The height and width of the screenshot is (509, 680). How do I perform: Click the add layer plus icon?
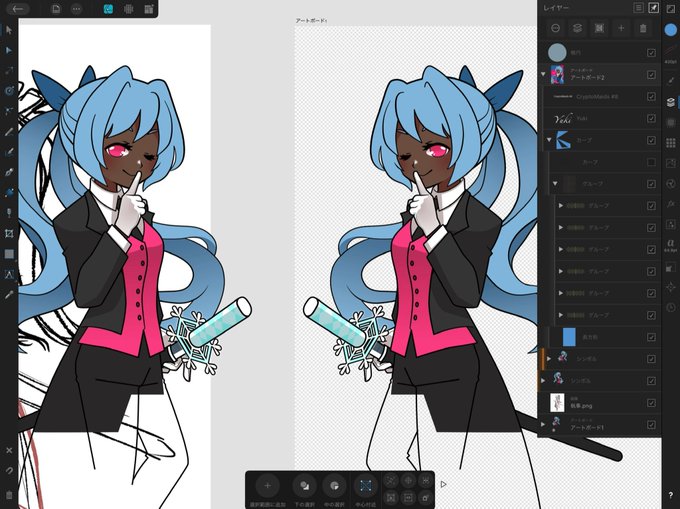[x=621, y=28]
